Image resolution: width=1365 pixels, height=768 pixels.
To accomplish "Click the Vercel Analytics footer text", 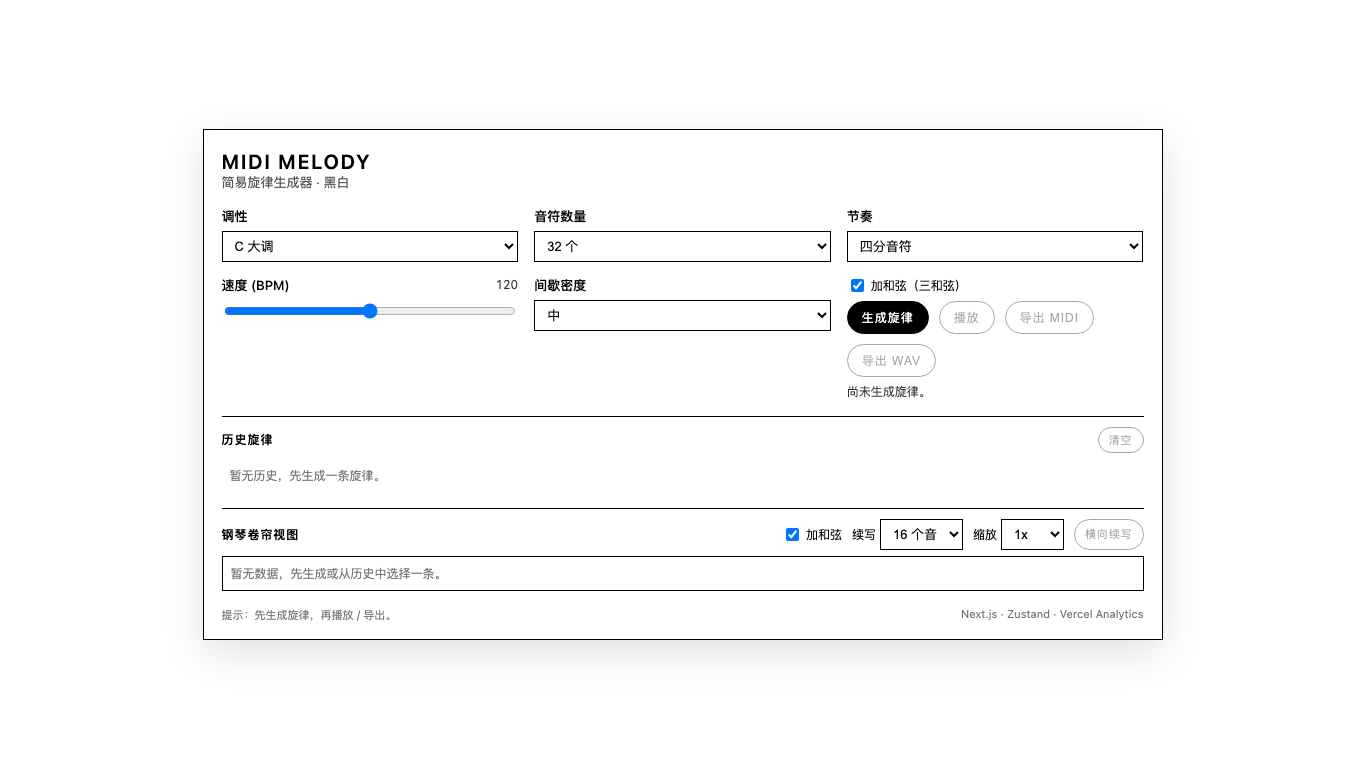I will click(x=1101, y=614).
